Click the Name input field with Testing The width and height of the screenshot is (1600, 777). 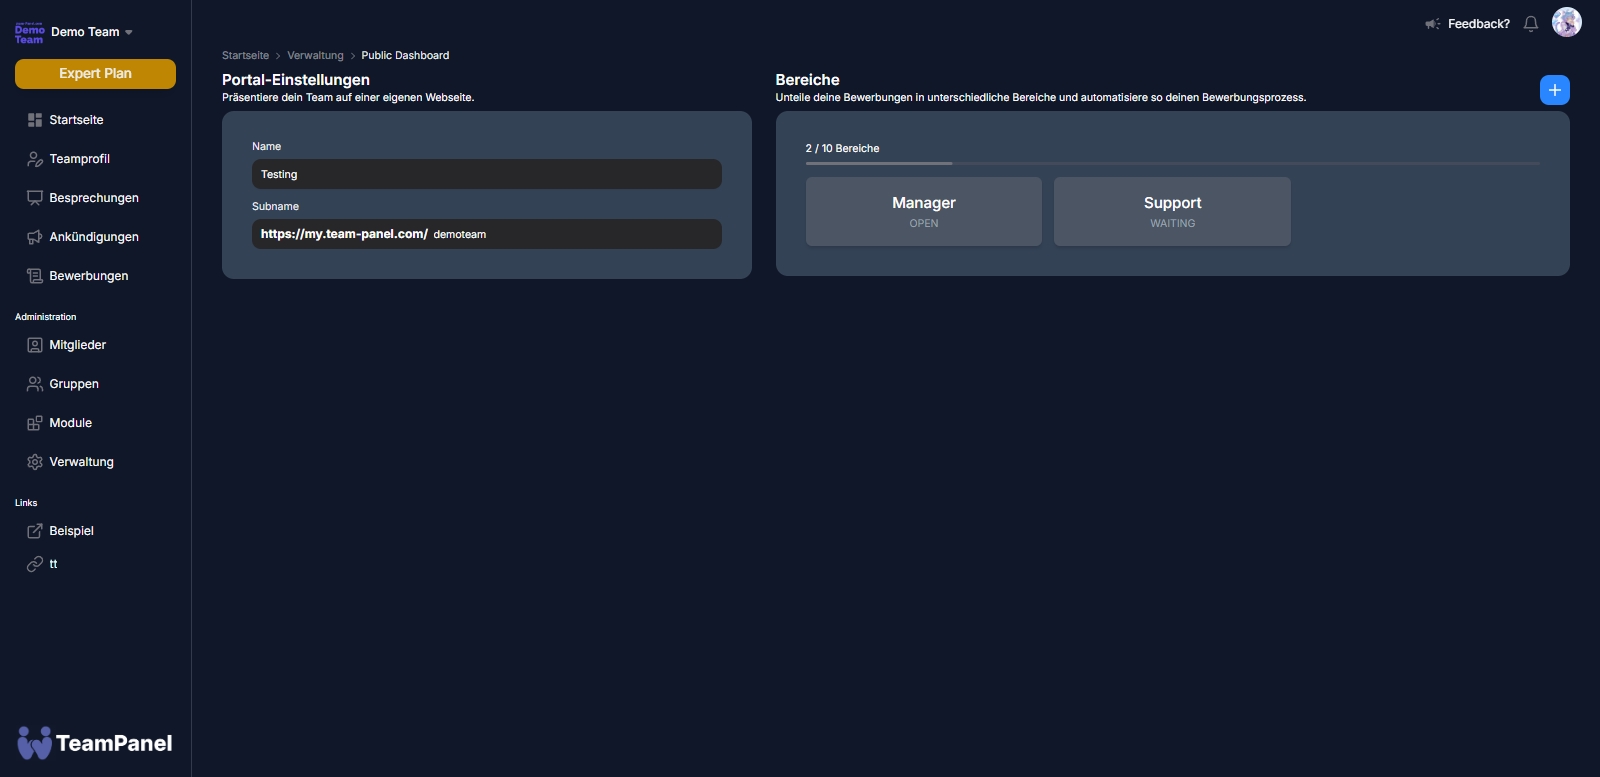pyautogui.click(x=486, y=174)
